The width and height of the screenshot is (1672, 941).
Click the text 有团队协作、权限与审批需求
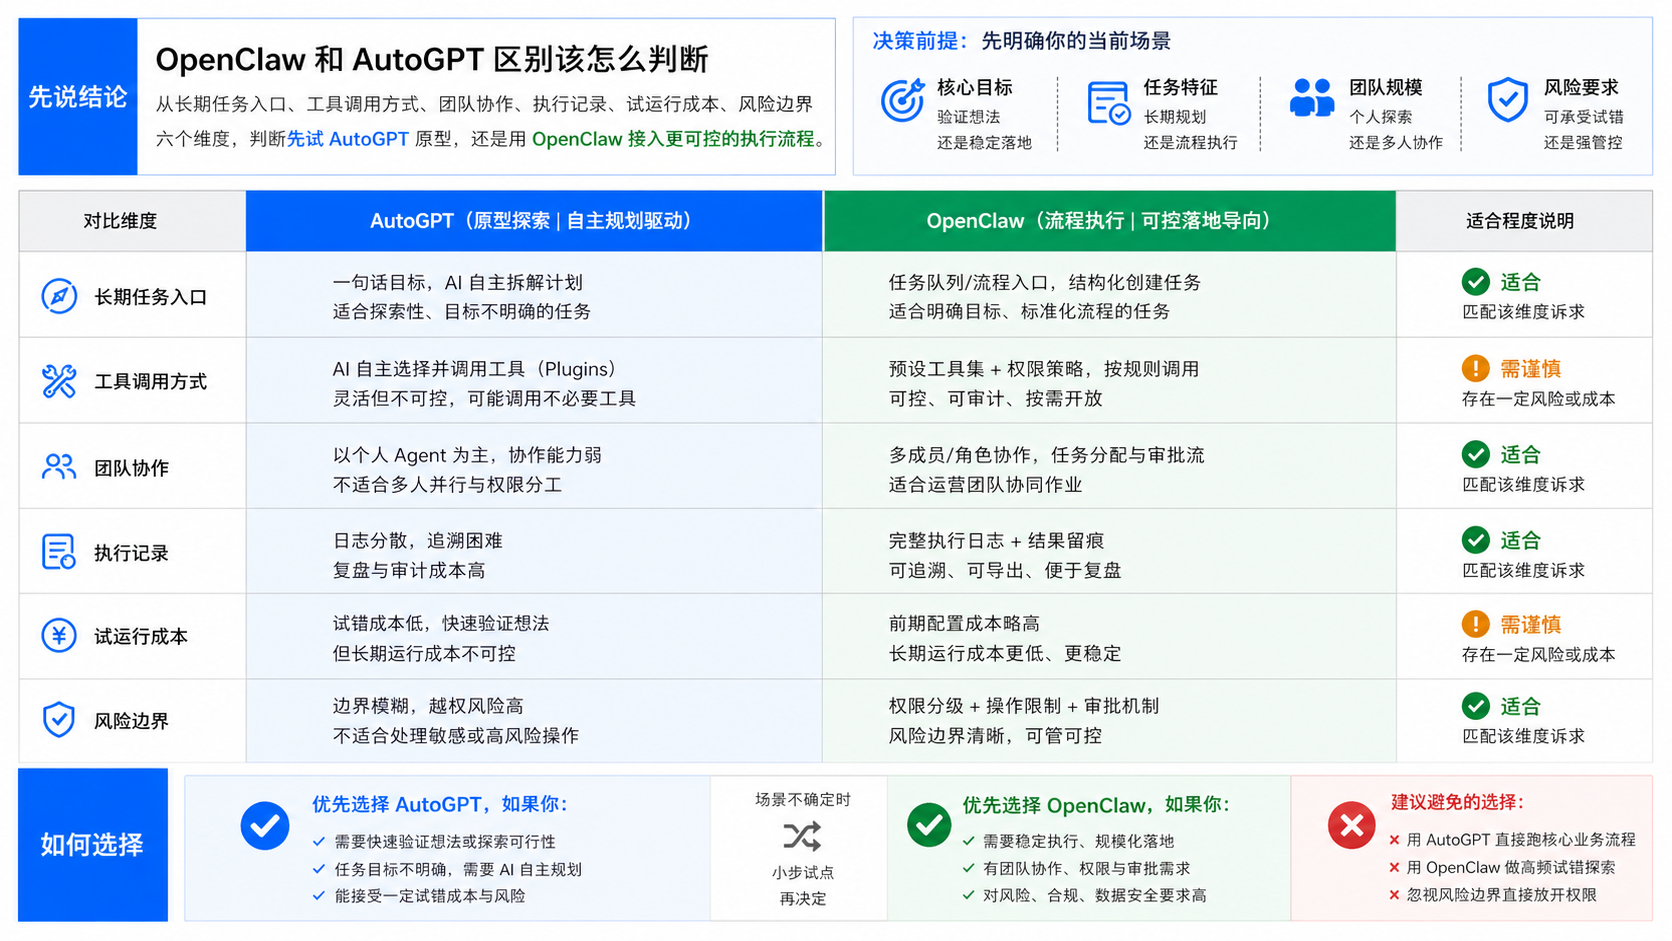[x=1086, y=869]
